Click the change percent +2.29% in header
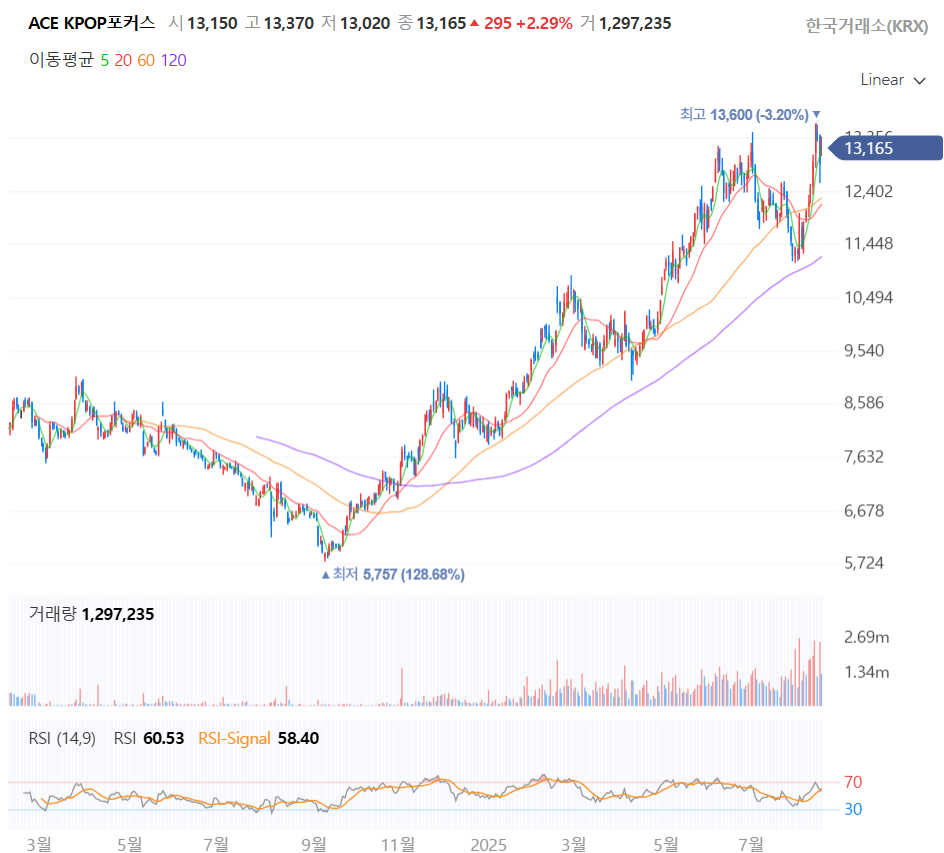 point(544,23)
